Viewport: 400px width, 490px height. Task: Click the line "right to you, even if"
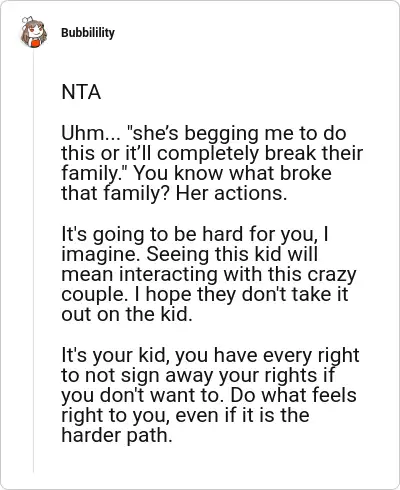pyautogui.click(x=185, y=416)
